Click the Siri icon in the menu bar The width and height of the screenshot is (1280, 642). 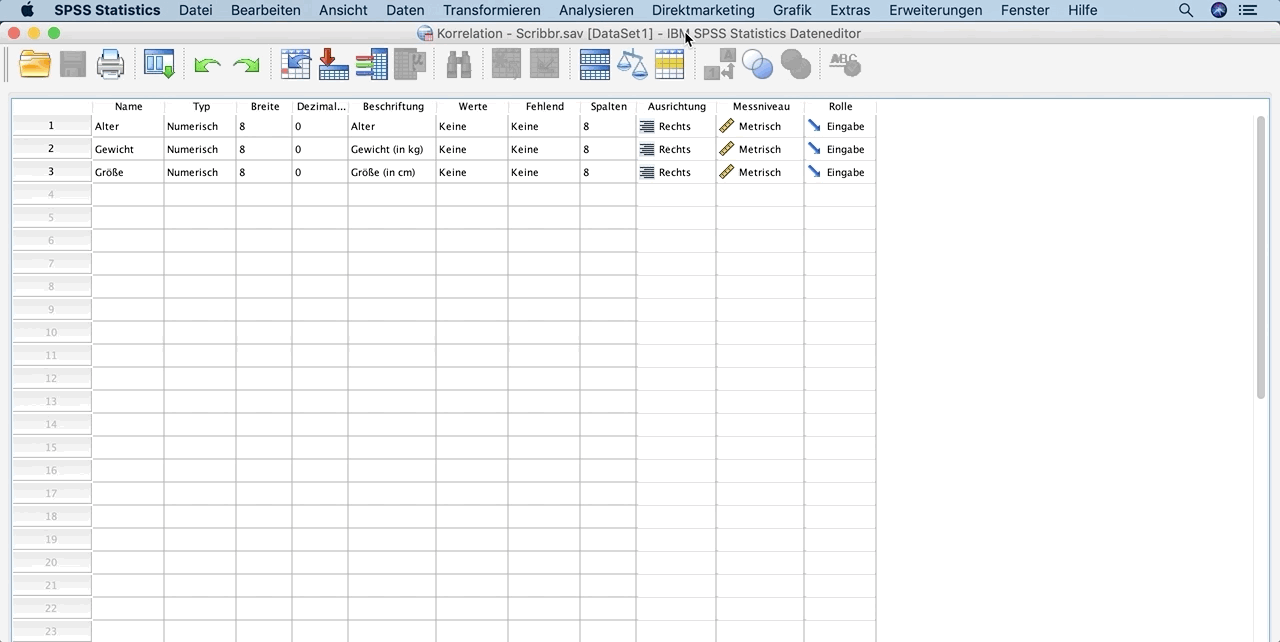click(1218, 10)
